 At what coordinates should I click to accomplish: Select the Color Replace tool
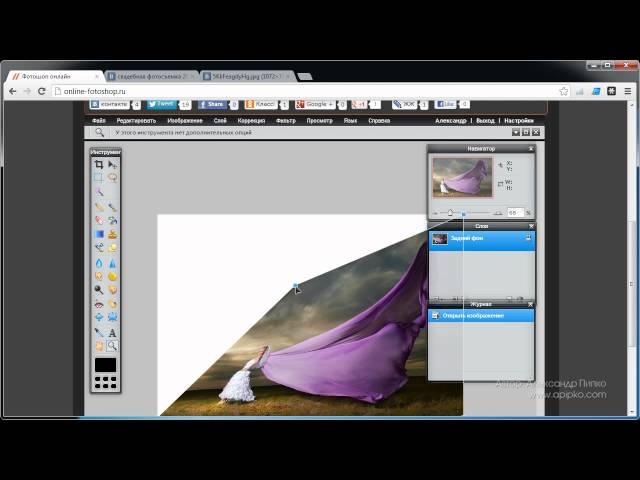(99, 247)
